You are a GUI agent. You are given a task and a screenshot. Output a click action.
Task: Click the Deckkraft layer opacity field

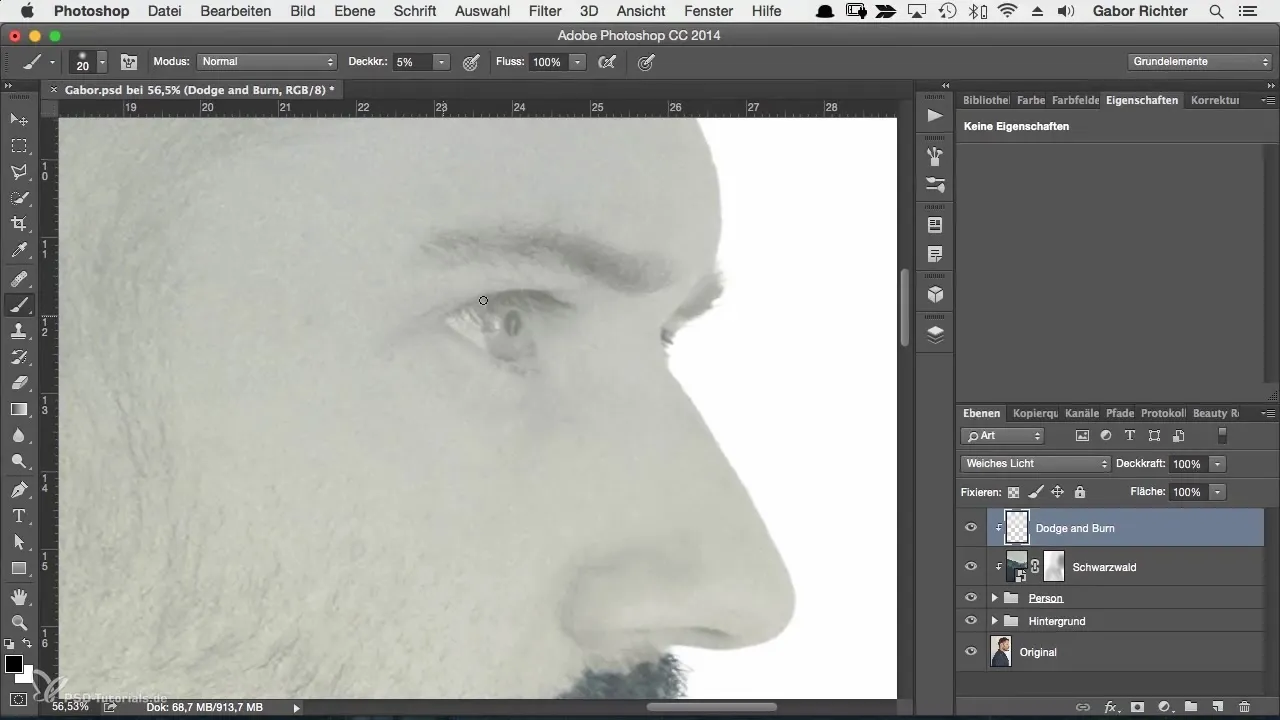coord(1187,464)
